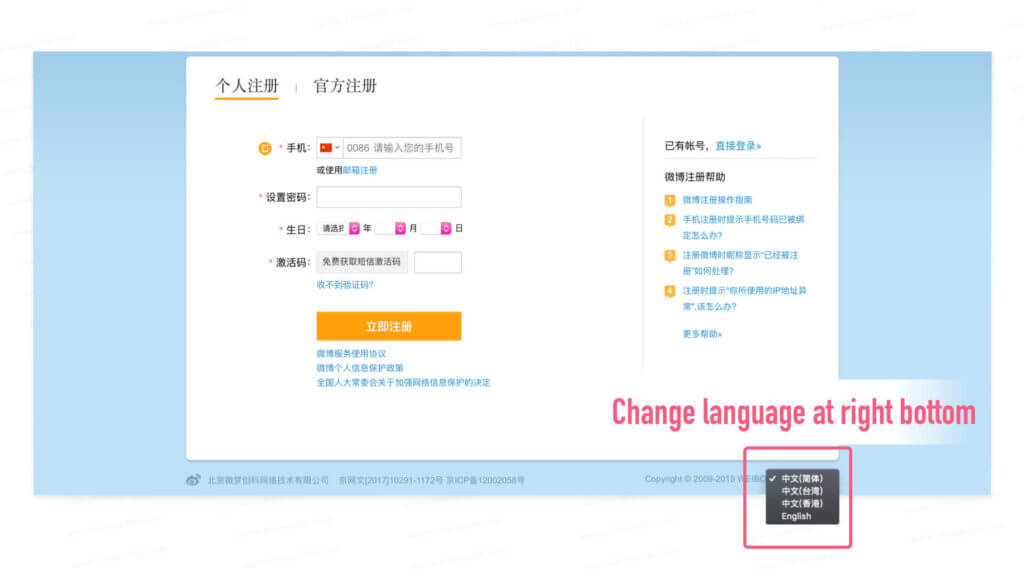Viewport: 1024px width, 576px height.
Task: Focus the phone number input field
Action: tap(402, 148)
